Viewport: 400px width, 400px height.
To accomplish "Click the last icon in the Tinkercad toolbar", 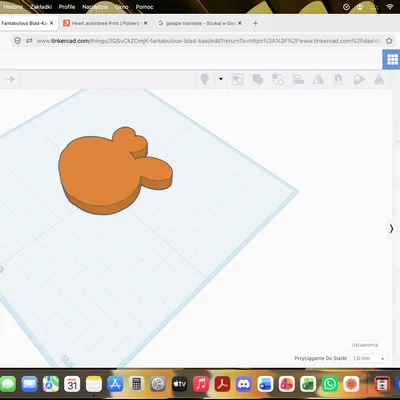I will [x=379, y=79].
